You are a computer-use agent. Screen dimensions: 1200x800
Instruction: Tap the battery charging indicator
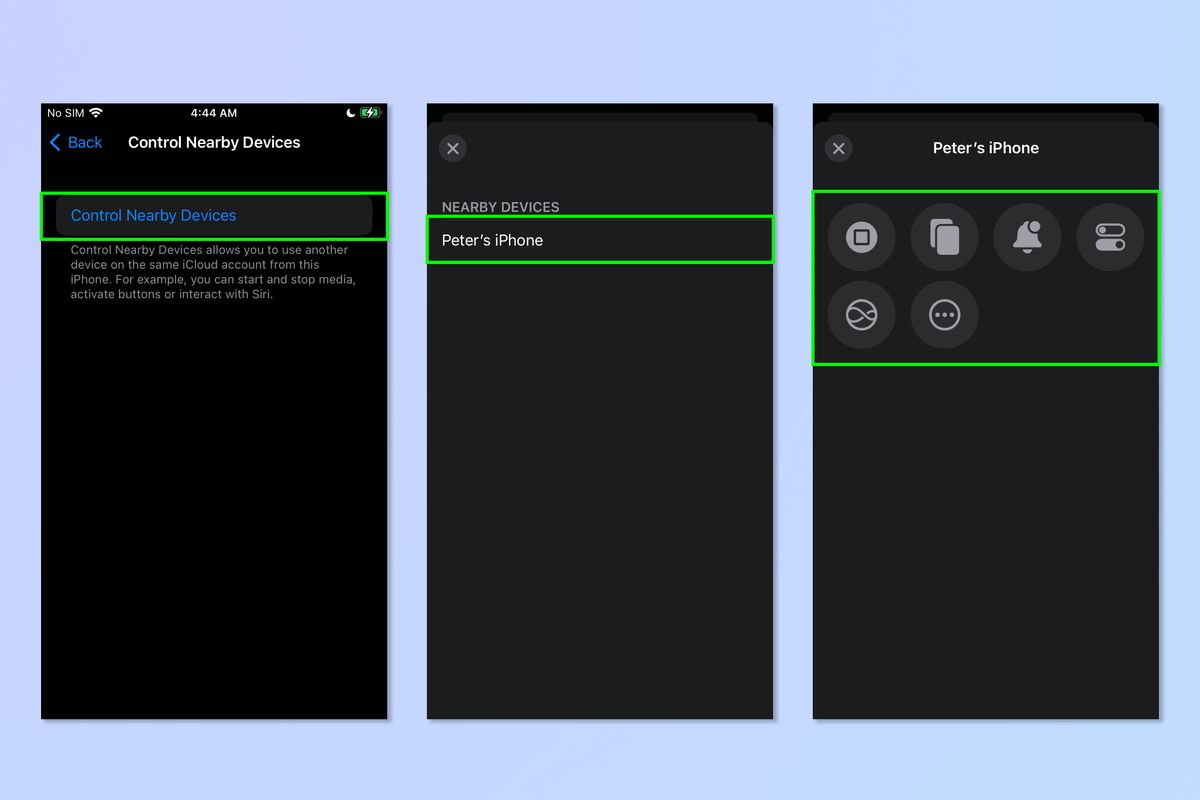coord(368,113)
